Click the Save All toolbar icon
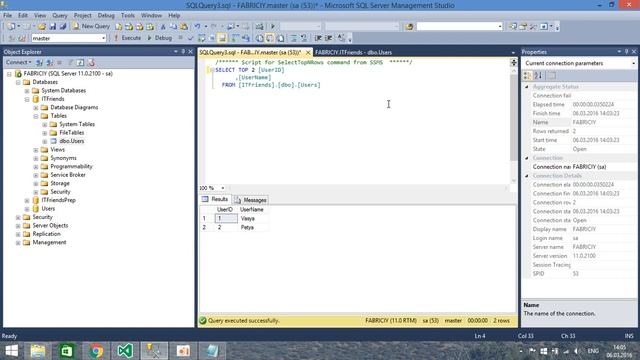Screen dimensions: 640x360 63,26
